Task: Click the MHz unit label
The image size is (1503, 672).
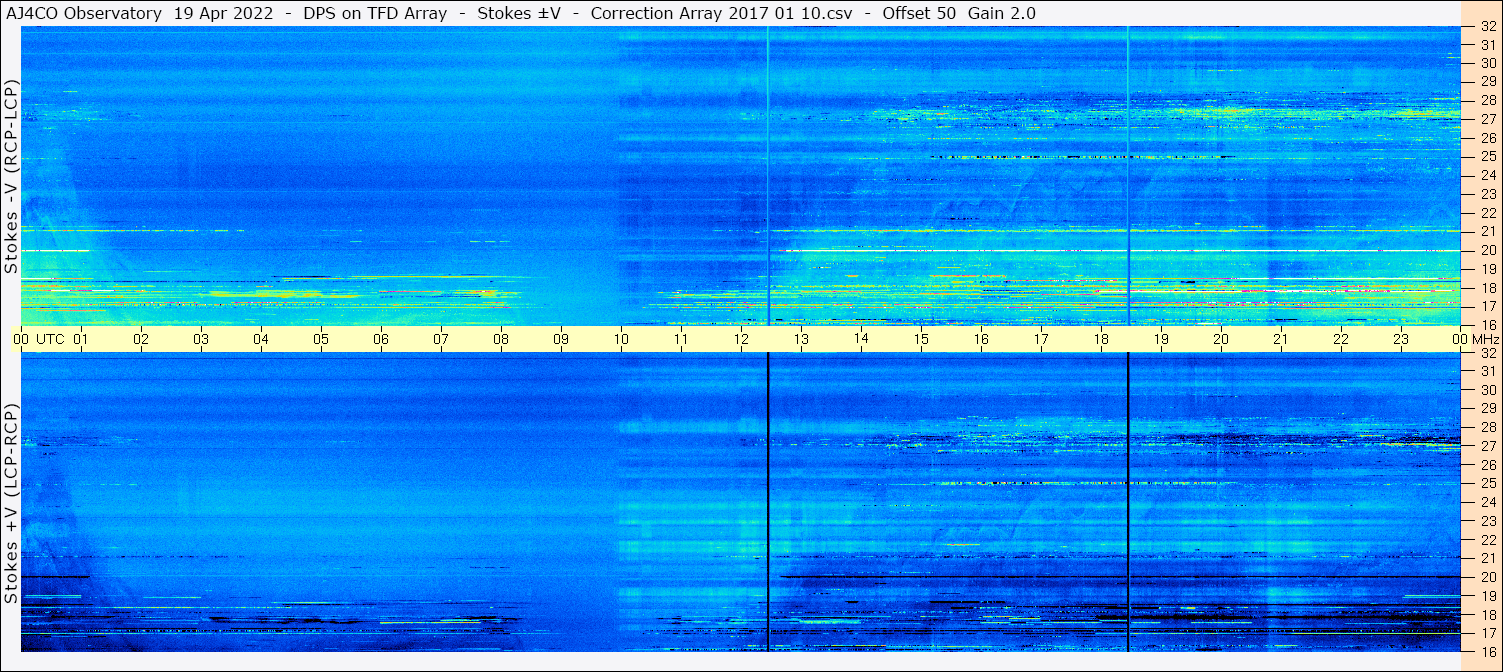Action: tap(1485, 339)
